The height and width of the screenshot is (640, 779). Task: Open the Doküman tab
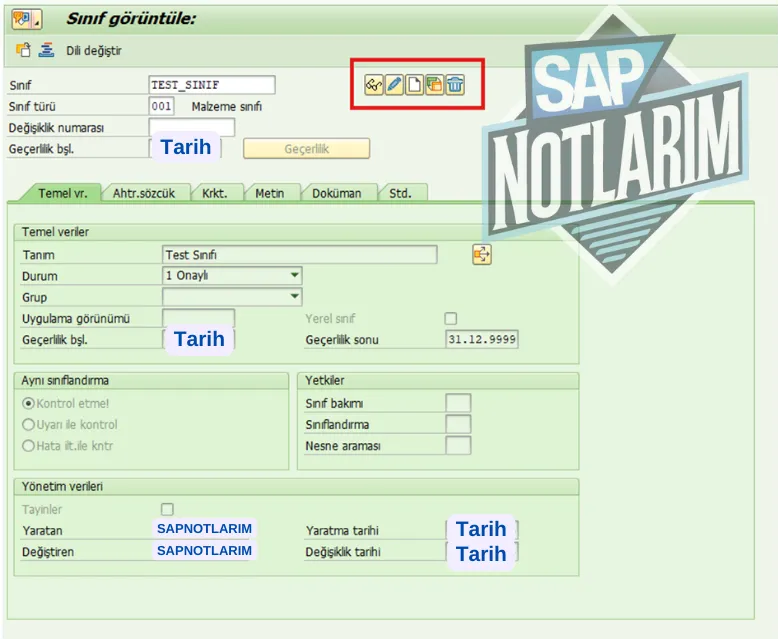tap(336, 193)
